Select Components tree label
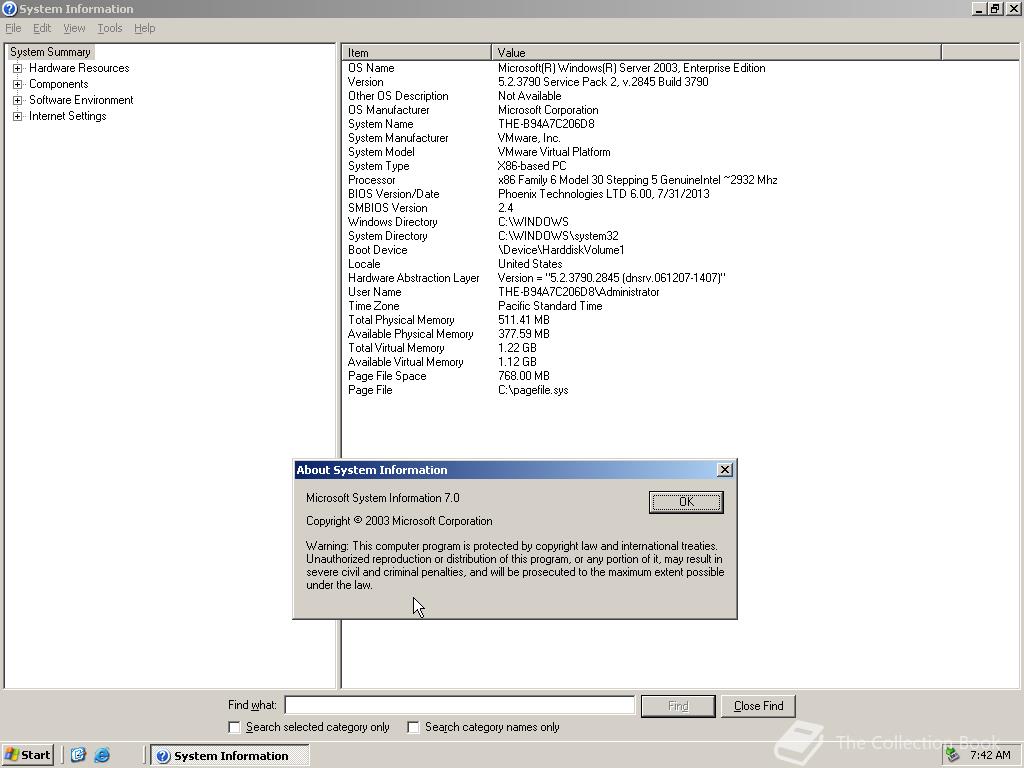 point(59,84)
